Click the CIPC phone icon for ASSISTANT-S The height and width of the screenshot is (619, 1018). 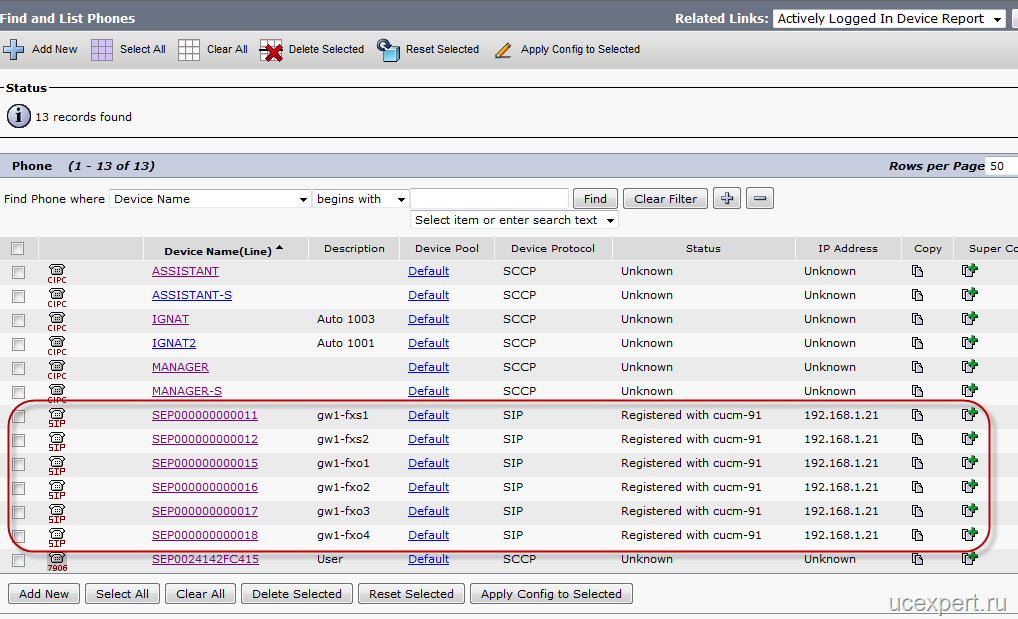(x=56, y=297)
